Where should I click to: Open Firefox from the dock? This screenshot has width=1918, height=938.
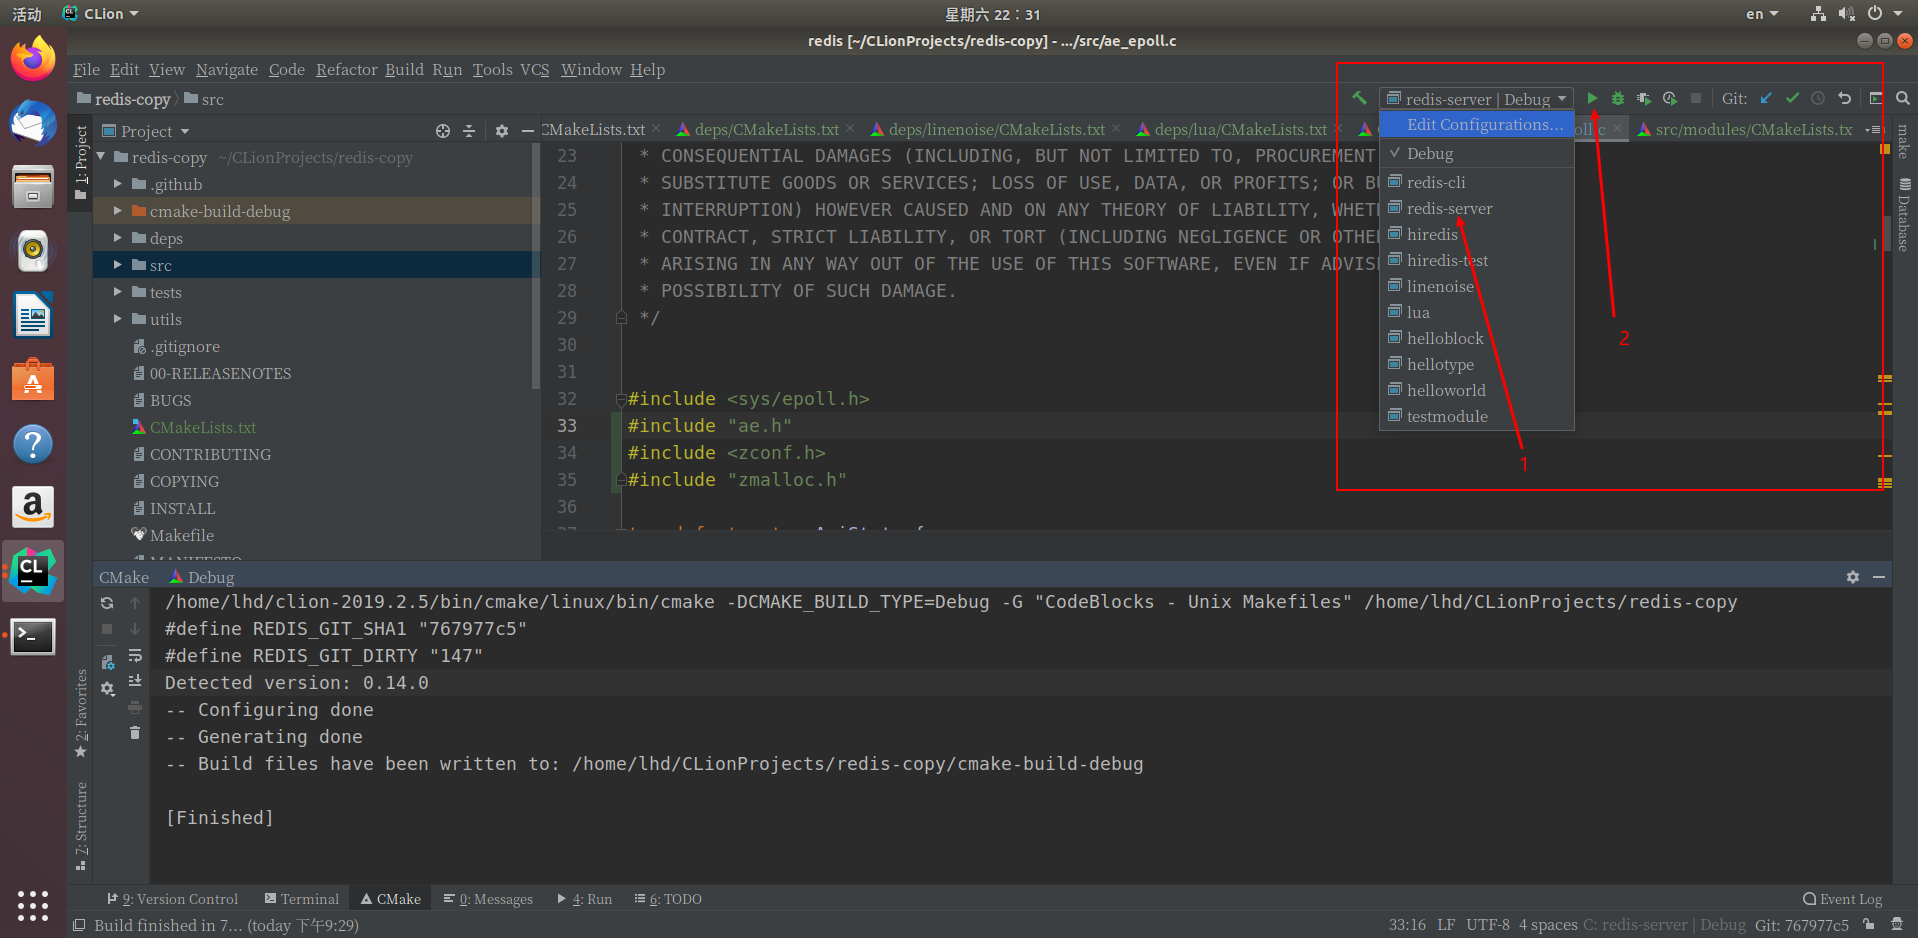click(33, 59)
